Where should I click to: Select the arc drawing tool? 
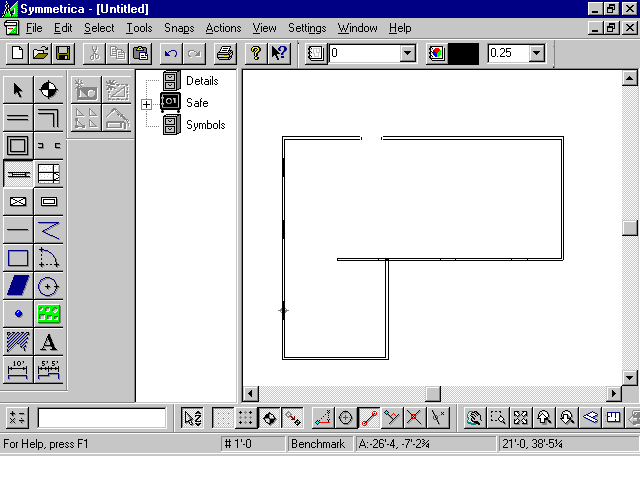[x=48, y=258]
